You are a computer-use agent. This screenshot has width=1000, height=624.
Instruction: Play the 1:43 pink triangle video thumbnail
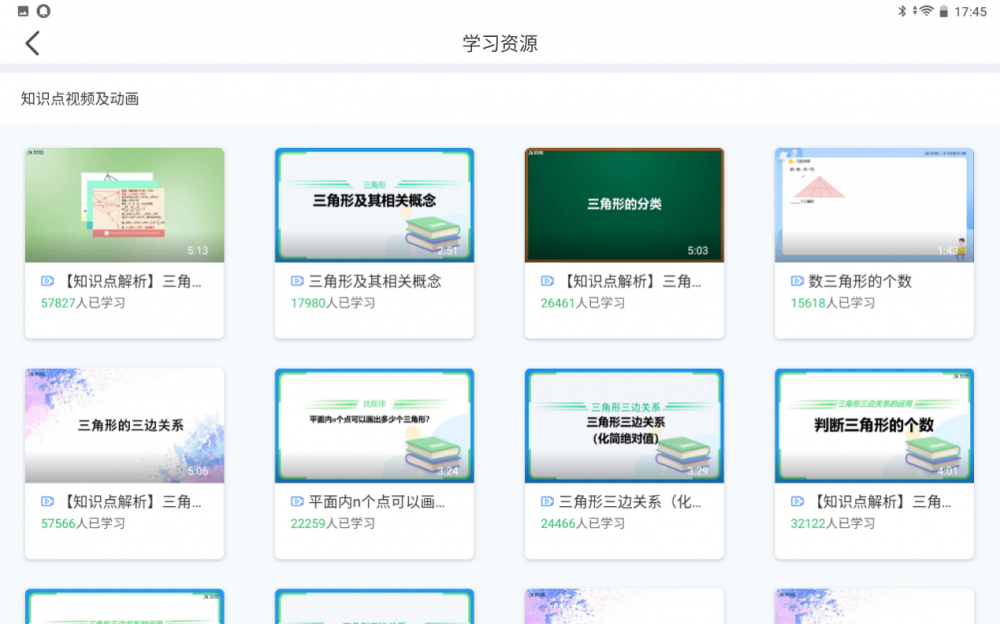pos(874,205)
